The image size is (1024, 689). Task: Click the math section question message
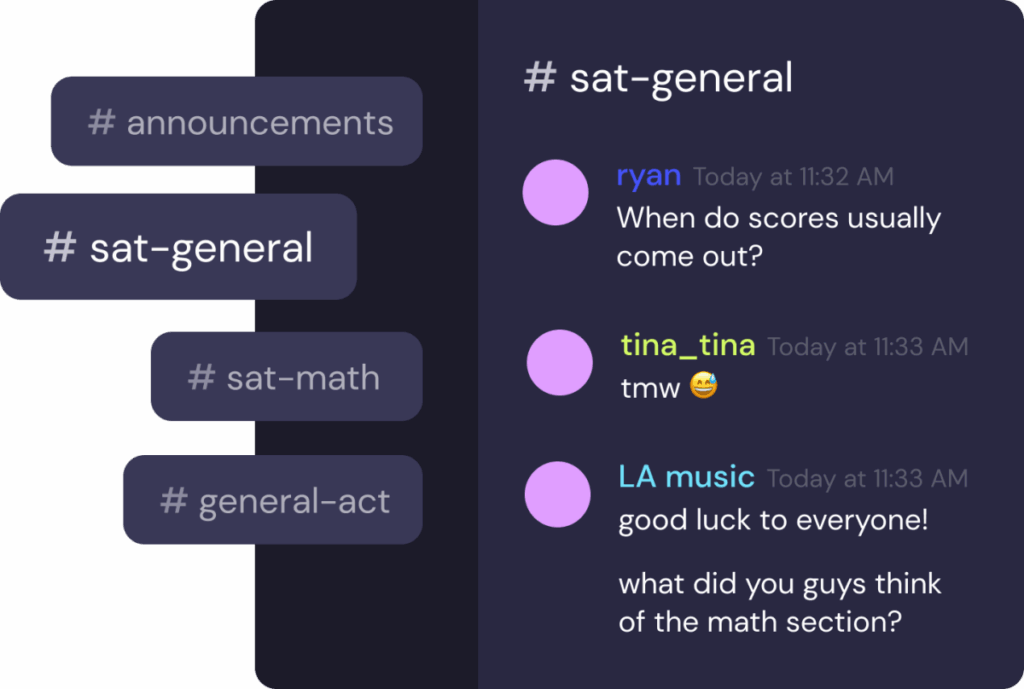click(780, 602)
